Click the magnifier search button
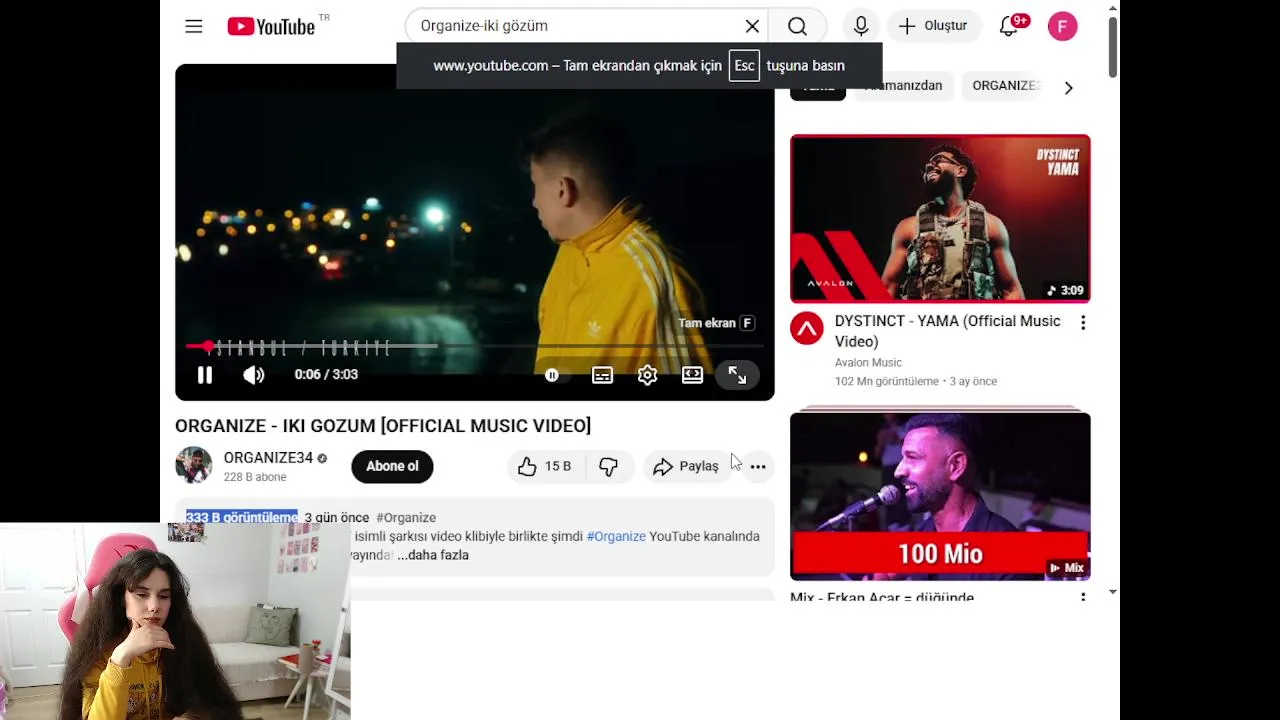Image resolution: width=1280 pixels, height=720 pixels. [797, 26]
